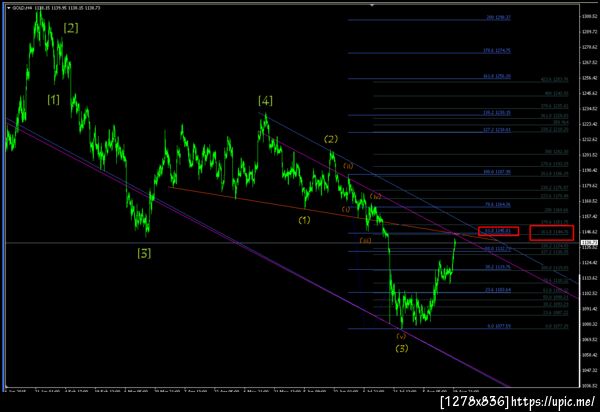Click the chart shift marker on top edge
The image size is (600, 412).
coord(371,5)
